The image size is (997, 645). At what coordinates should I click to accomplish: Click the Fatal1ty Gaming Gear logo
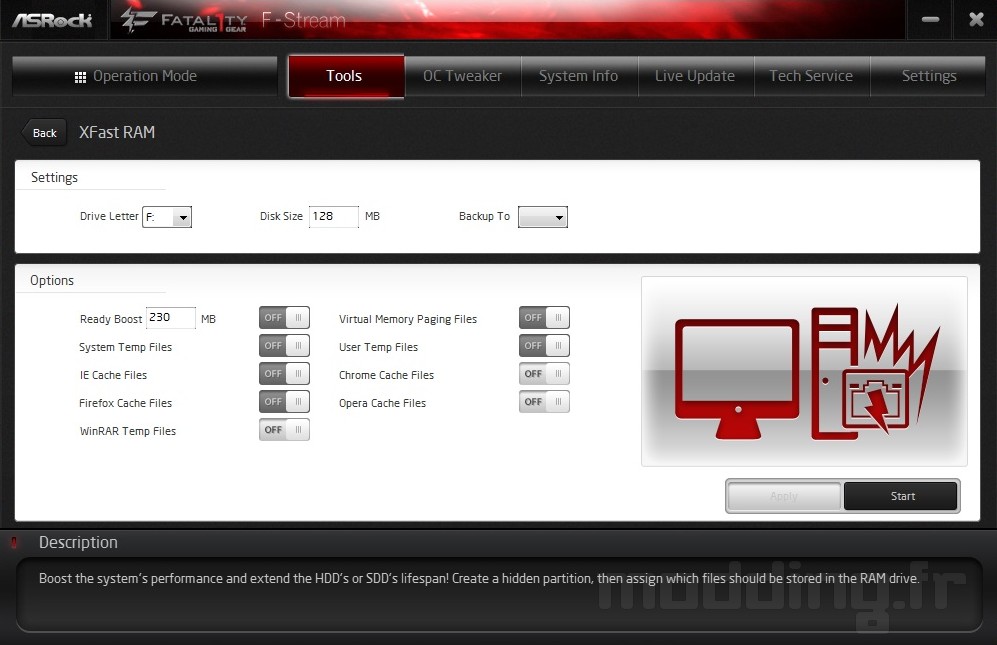click(184, 20)
